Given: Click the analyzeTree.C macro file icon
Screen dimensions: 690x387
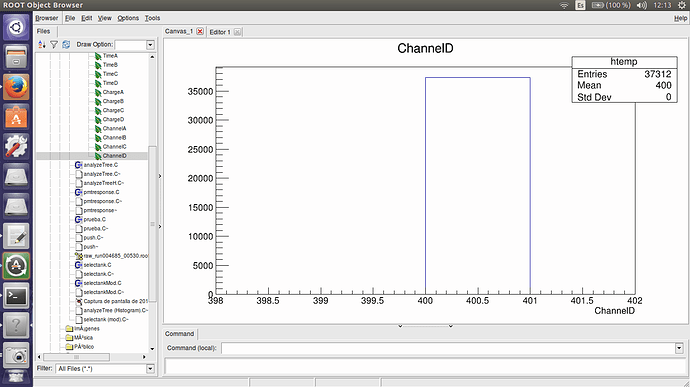Looking at the screenshot, I should [x=78, y=165].
